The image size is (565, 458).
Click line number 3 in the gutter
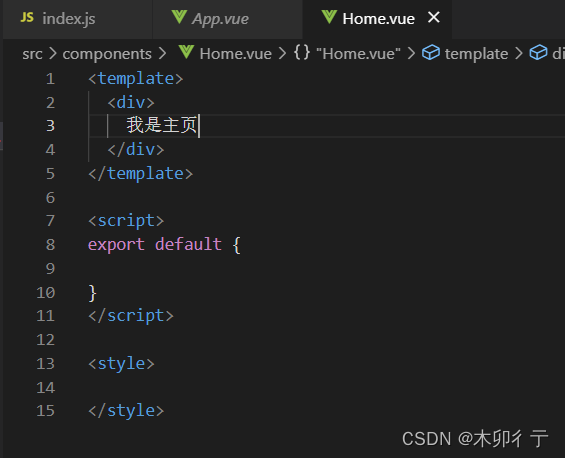[50, 126]
